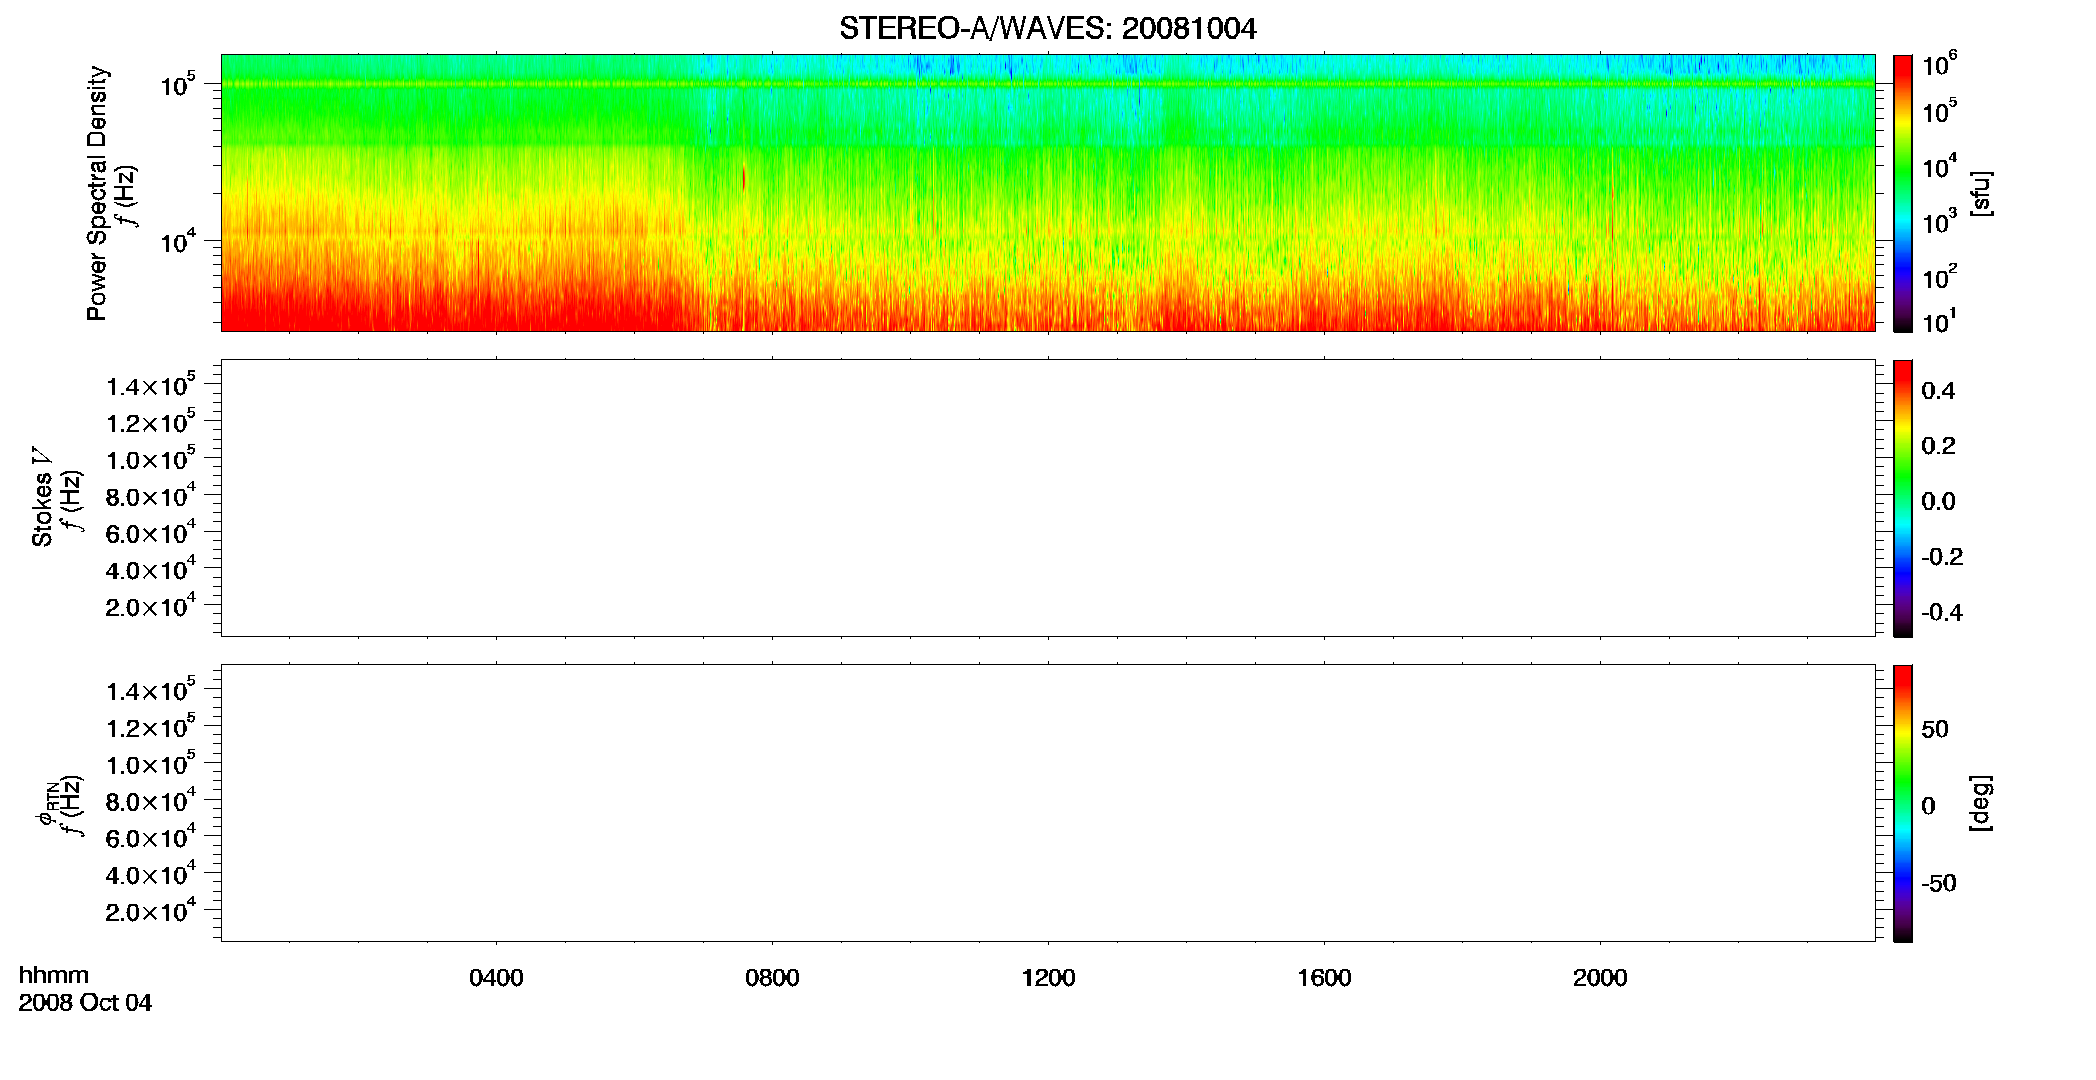Click the power spectral density colorbar
2096x1080 pixels.
coord(1903,193)
